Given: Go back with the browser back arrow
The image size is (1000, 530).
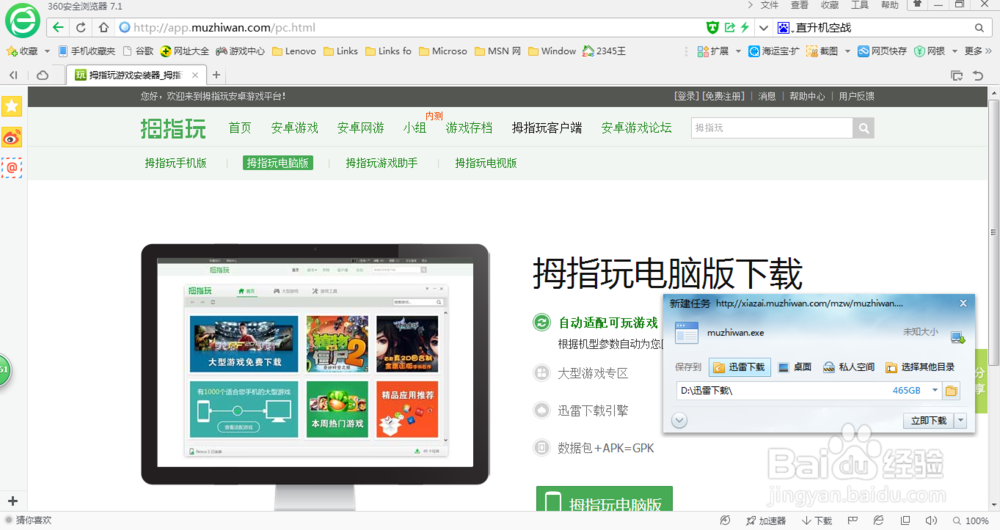Looking at the screenshot, I should [58, 27].
